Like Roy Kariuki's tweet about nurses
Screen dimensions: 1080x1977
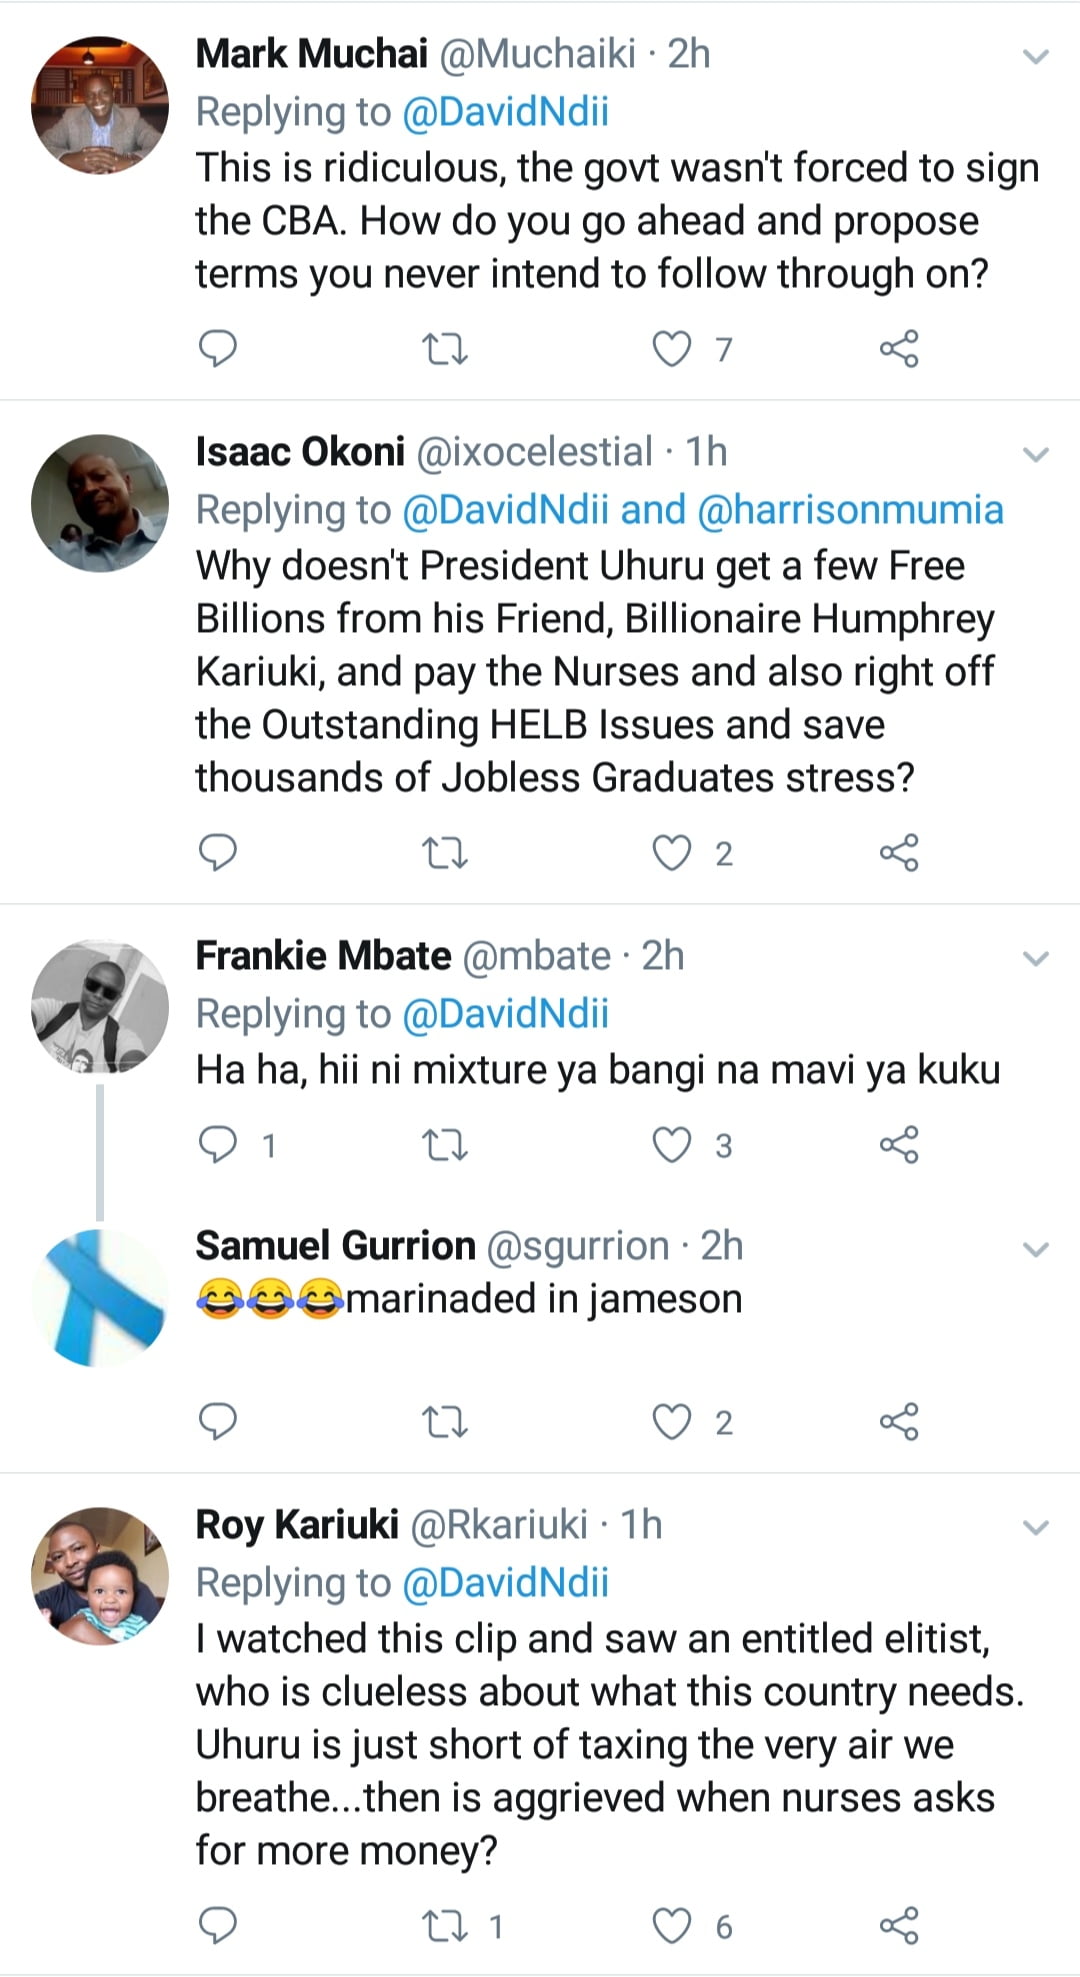click(x=672, y=1925)
